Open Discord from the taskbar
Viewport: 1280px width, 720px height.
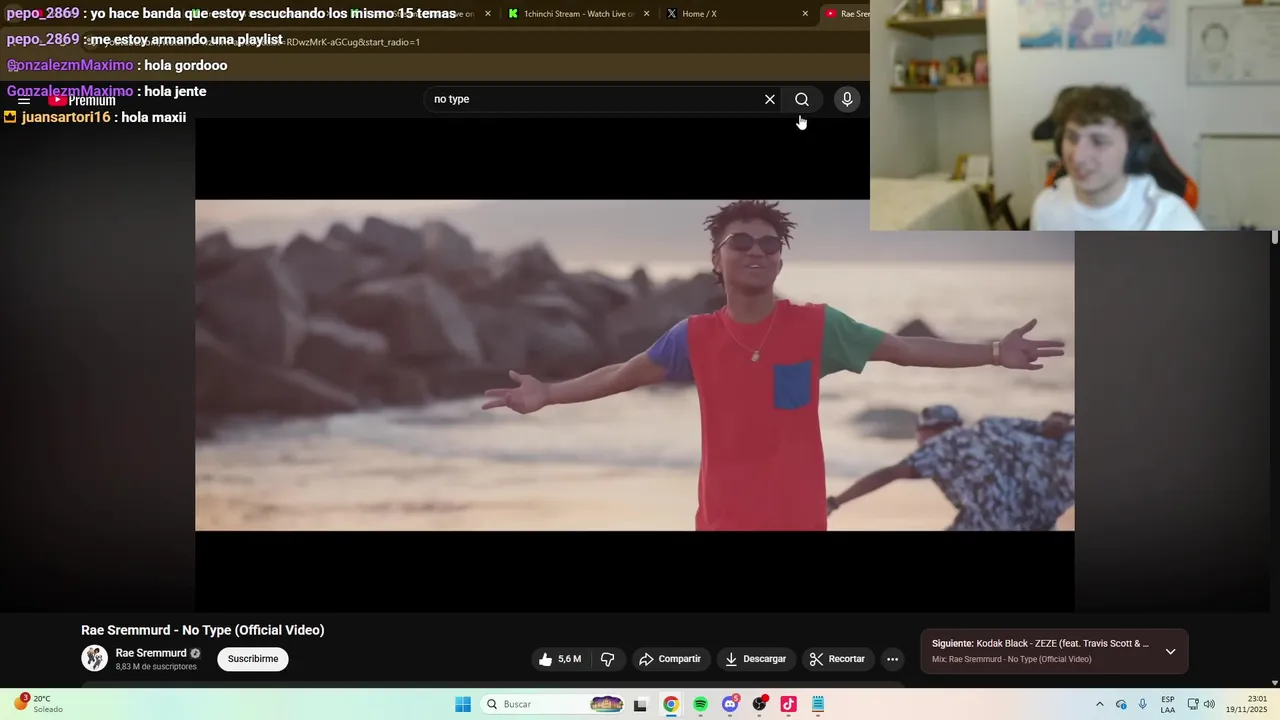730,704
